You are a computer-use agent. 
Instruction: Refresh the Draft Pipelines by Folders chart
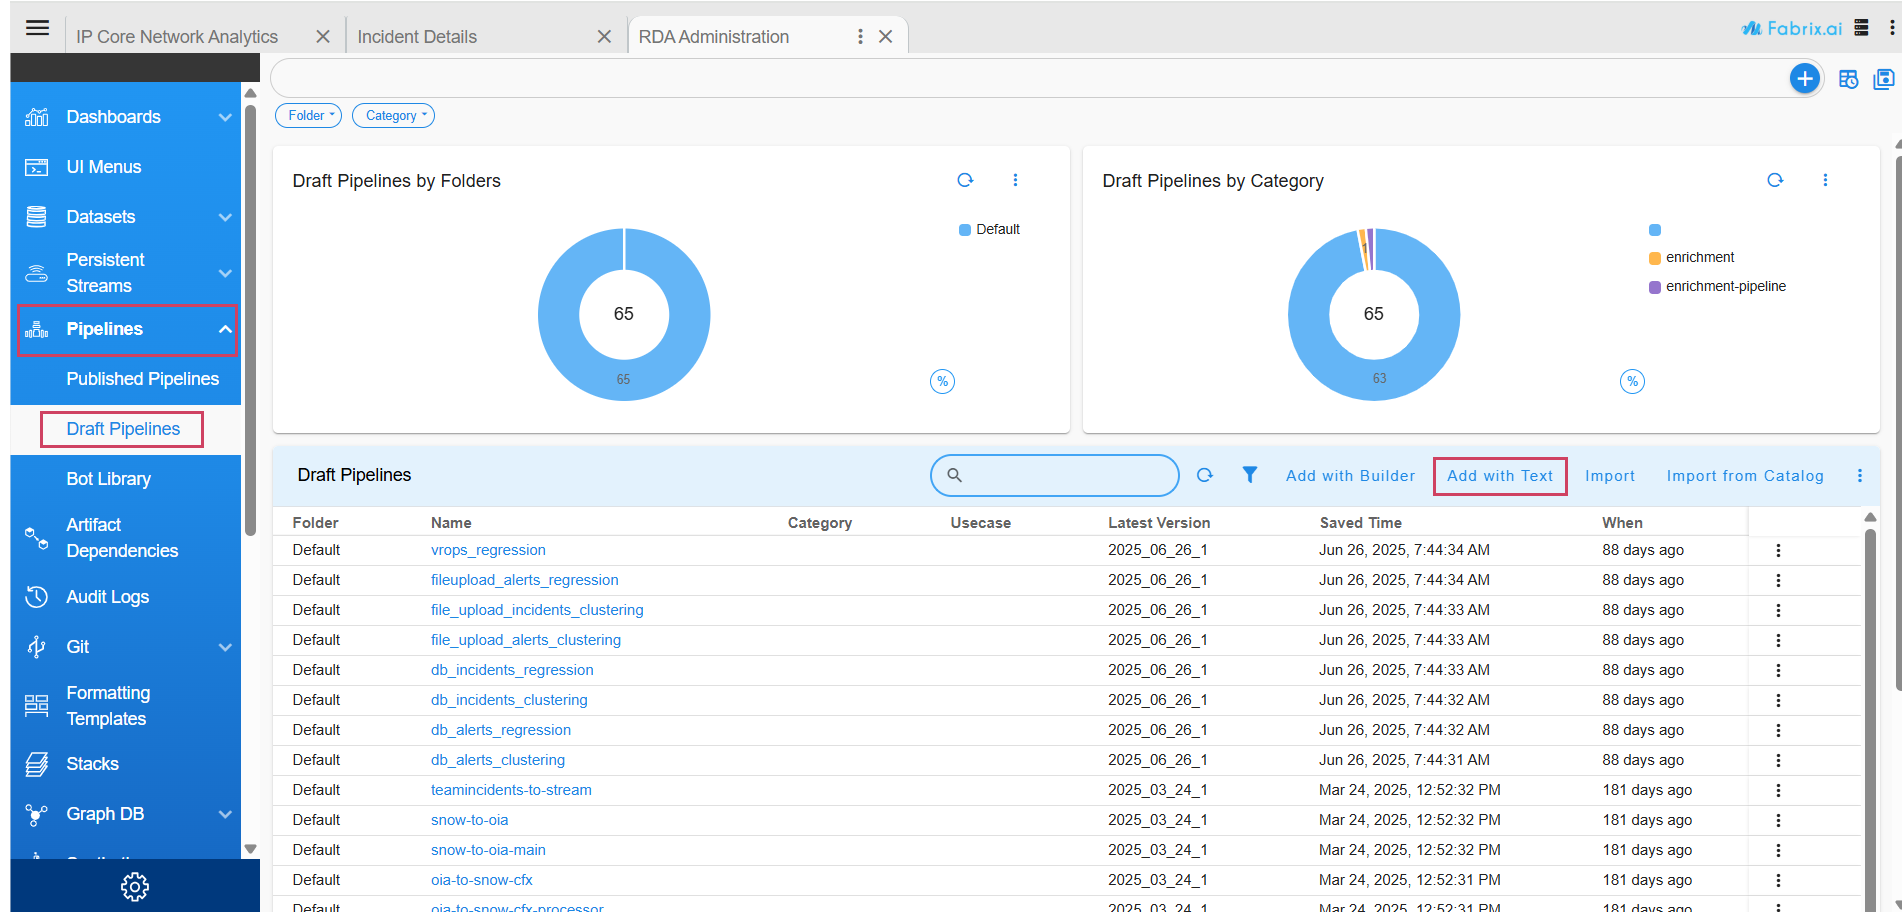(965, 180)
